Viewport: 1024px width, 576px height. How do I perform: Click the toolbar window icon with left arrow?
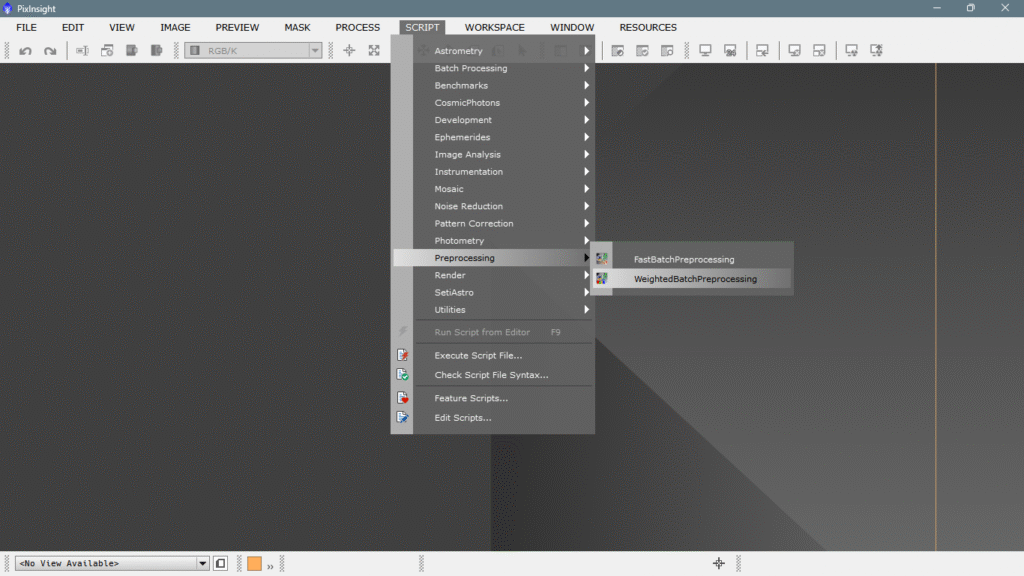pyautogui.click(x=762, y=50)
